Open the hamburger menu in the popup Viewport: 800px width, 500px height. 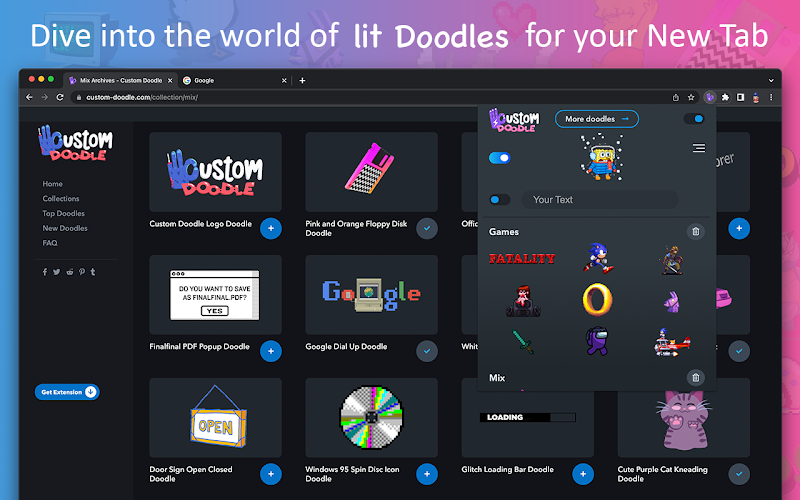pyautogui.click(x=699, y=148)
